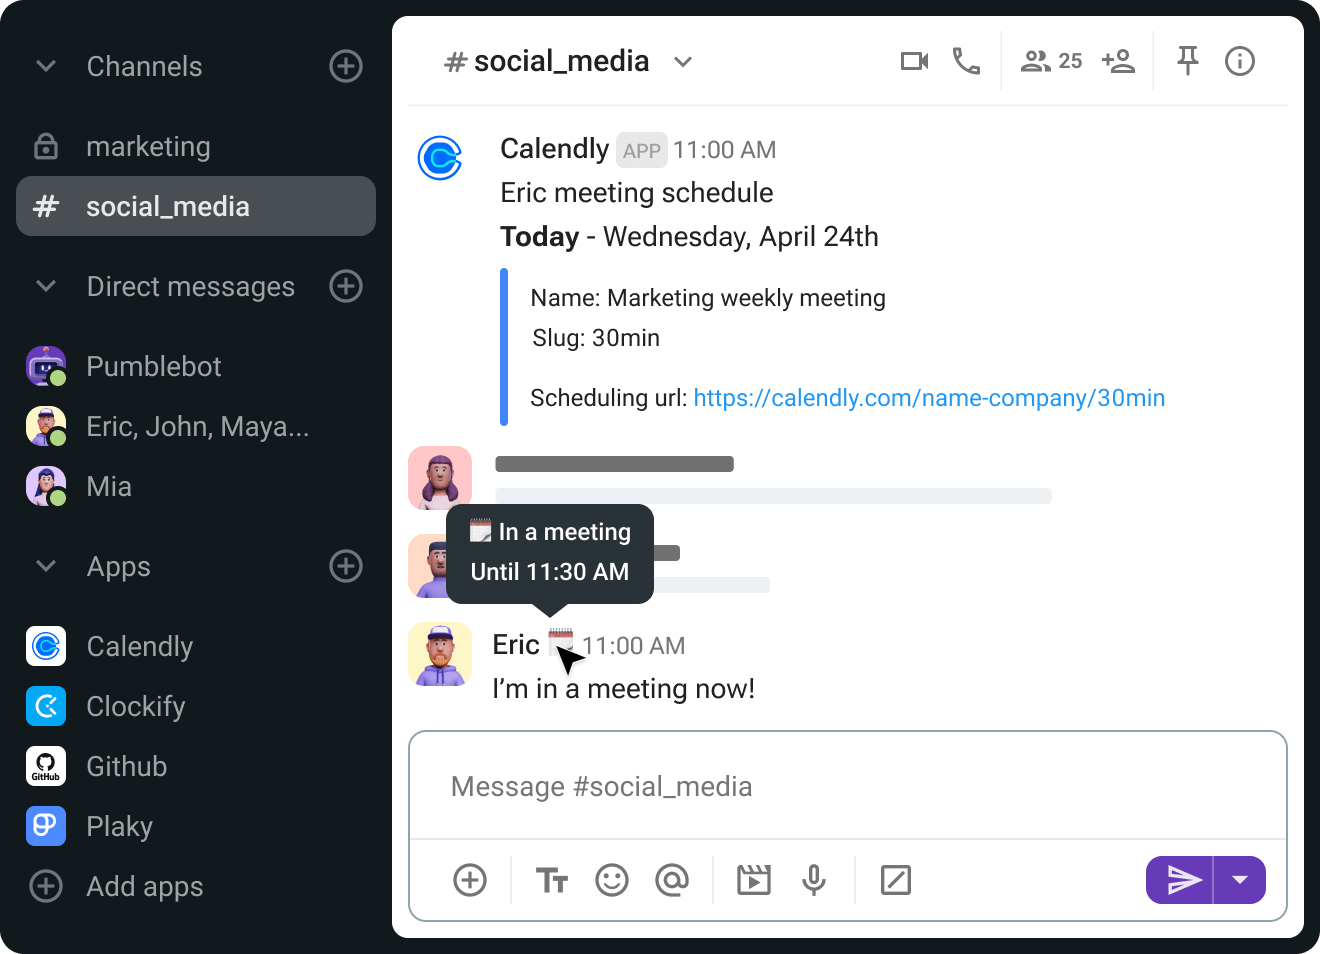The image size is (1320, 954).
Task: Click the 11:00 AM timestamp on Calendly message
Action: click(x=724, y=150)
